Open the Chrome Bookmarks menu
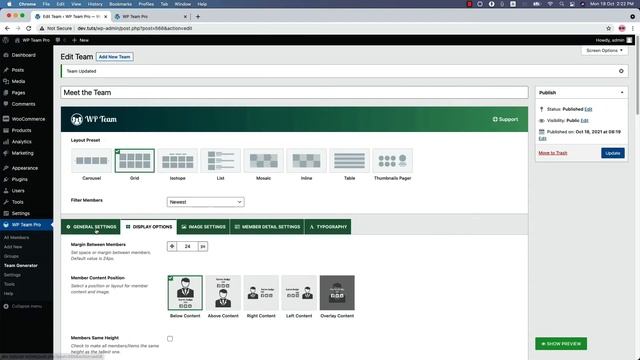The width and height of the screenshot is (640, 360). [x=120, y=4]
